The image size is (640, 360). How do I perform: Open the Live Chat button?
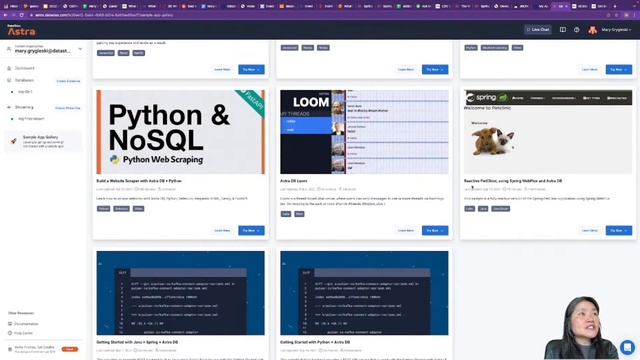pyautogui.click(x=538, y=30)
